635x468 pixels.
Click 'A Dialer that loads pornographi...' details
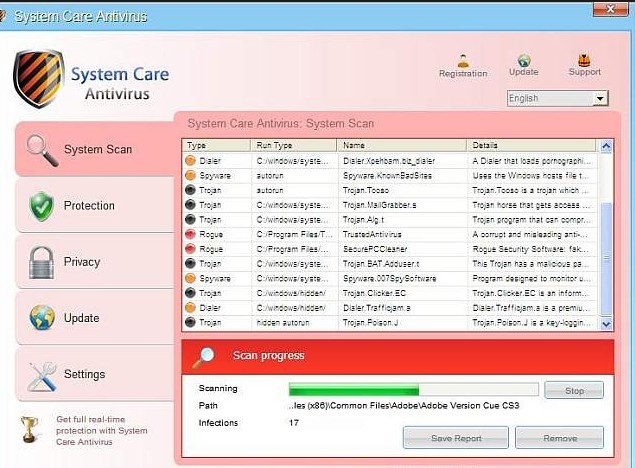coord(531,161)
